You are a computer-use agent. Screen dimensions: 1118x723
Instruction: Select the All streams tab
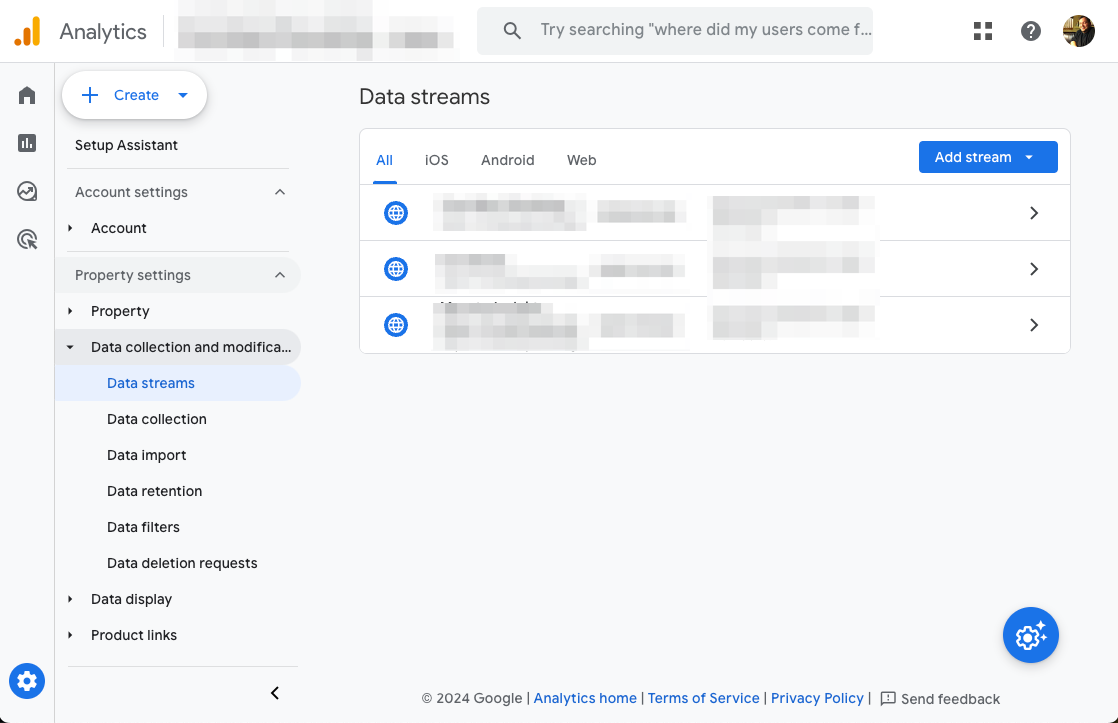tap(384, 160)
